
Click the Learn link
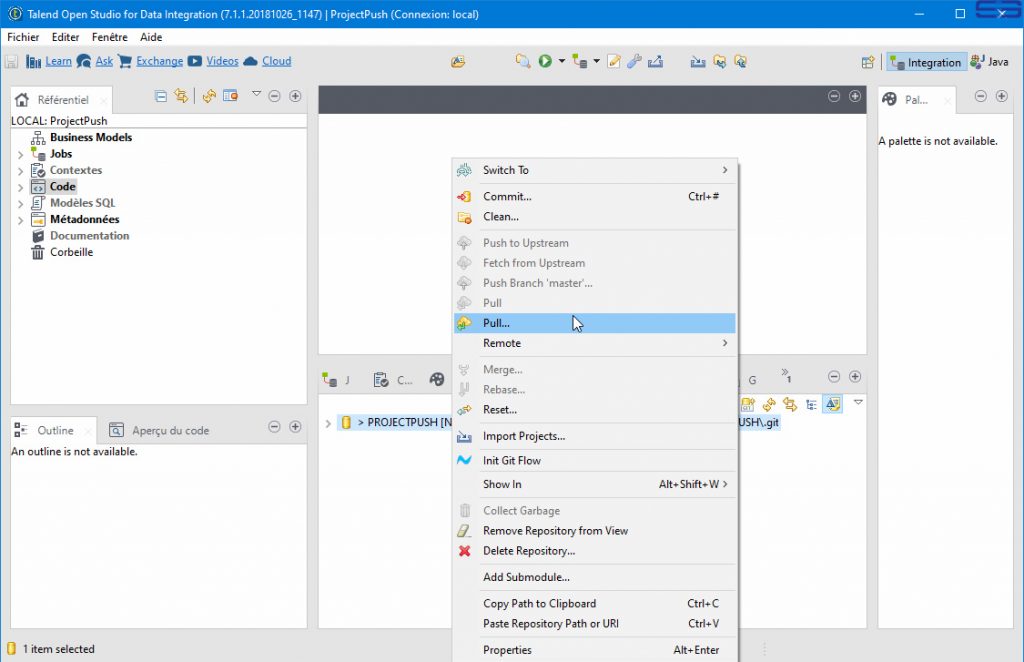[58, 61]
